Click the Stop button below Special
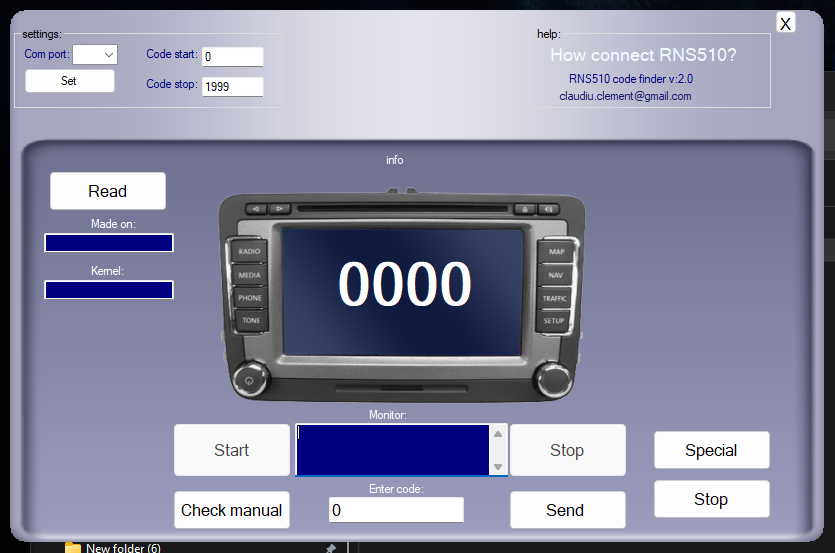 (x=711, y=499)
